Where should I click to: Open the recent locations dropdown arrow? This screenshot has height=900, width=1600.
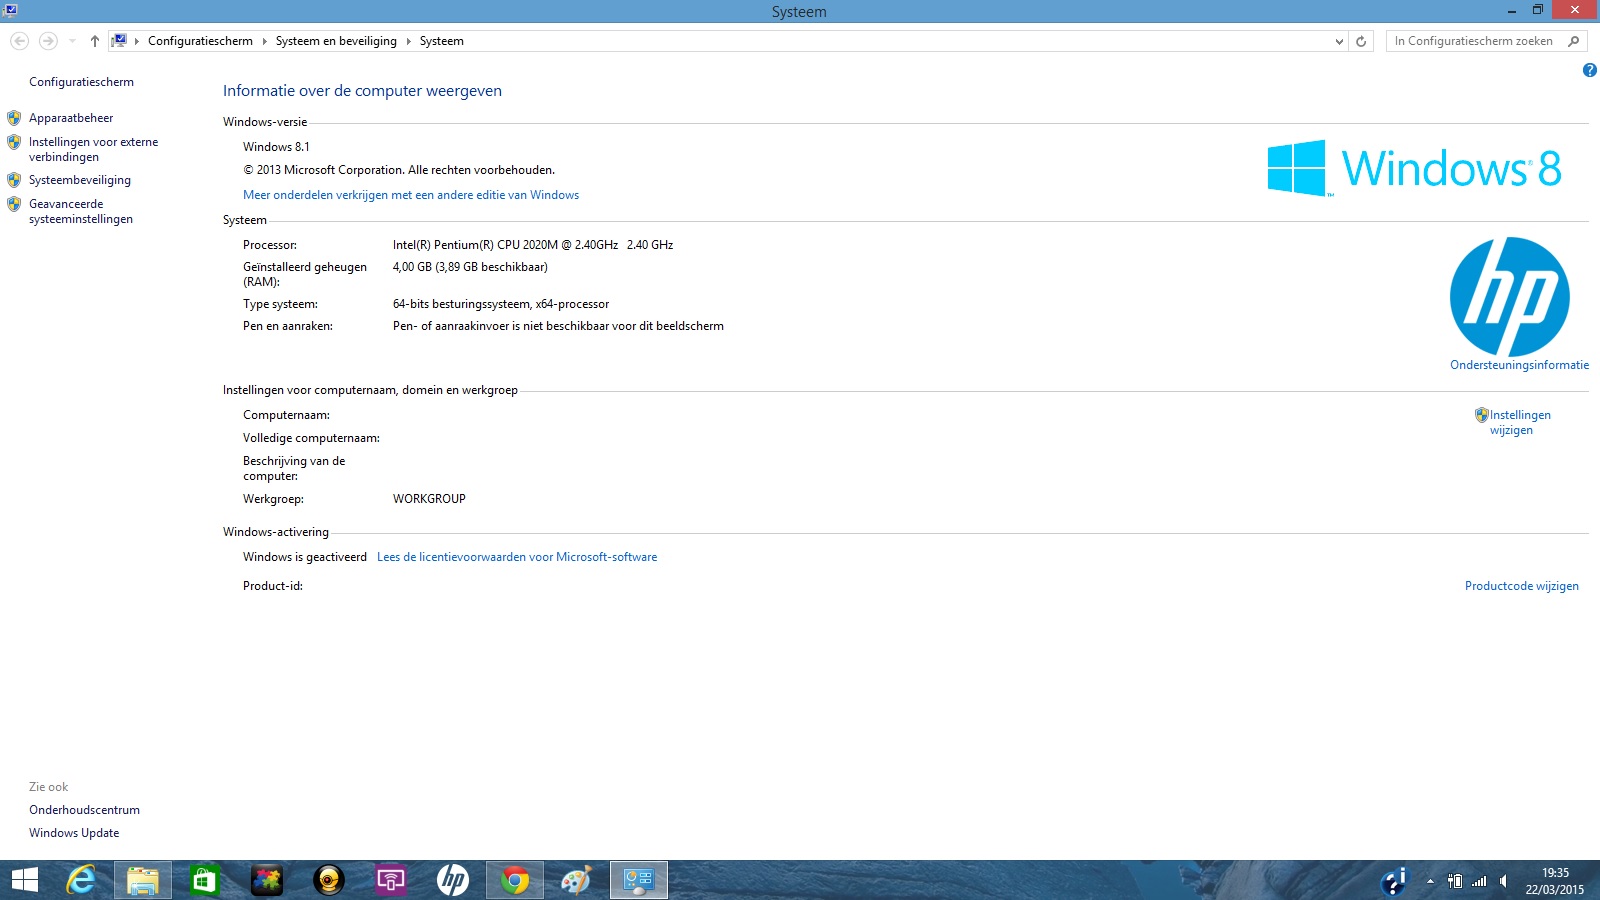72,41
